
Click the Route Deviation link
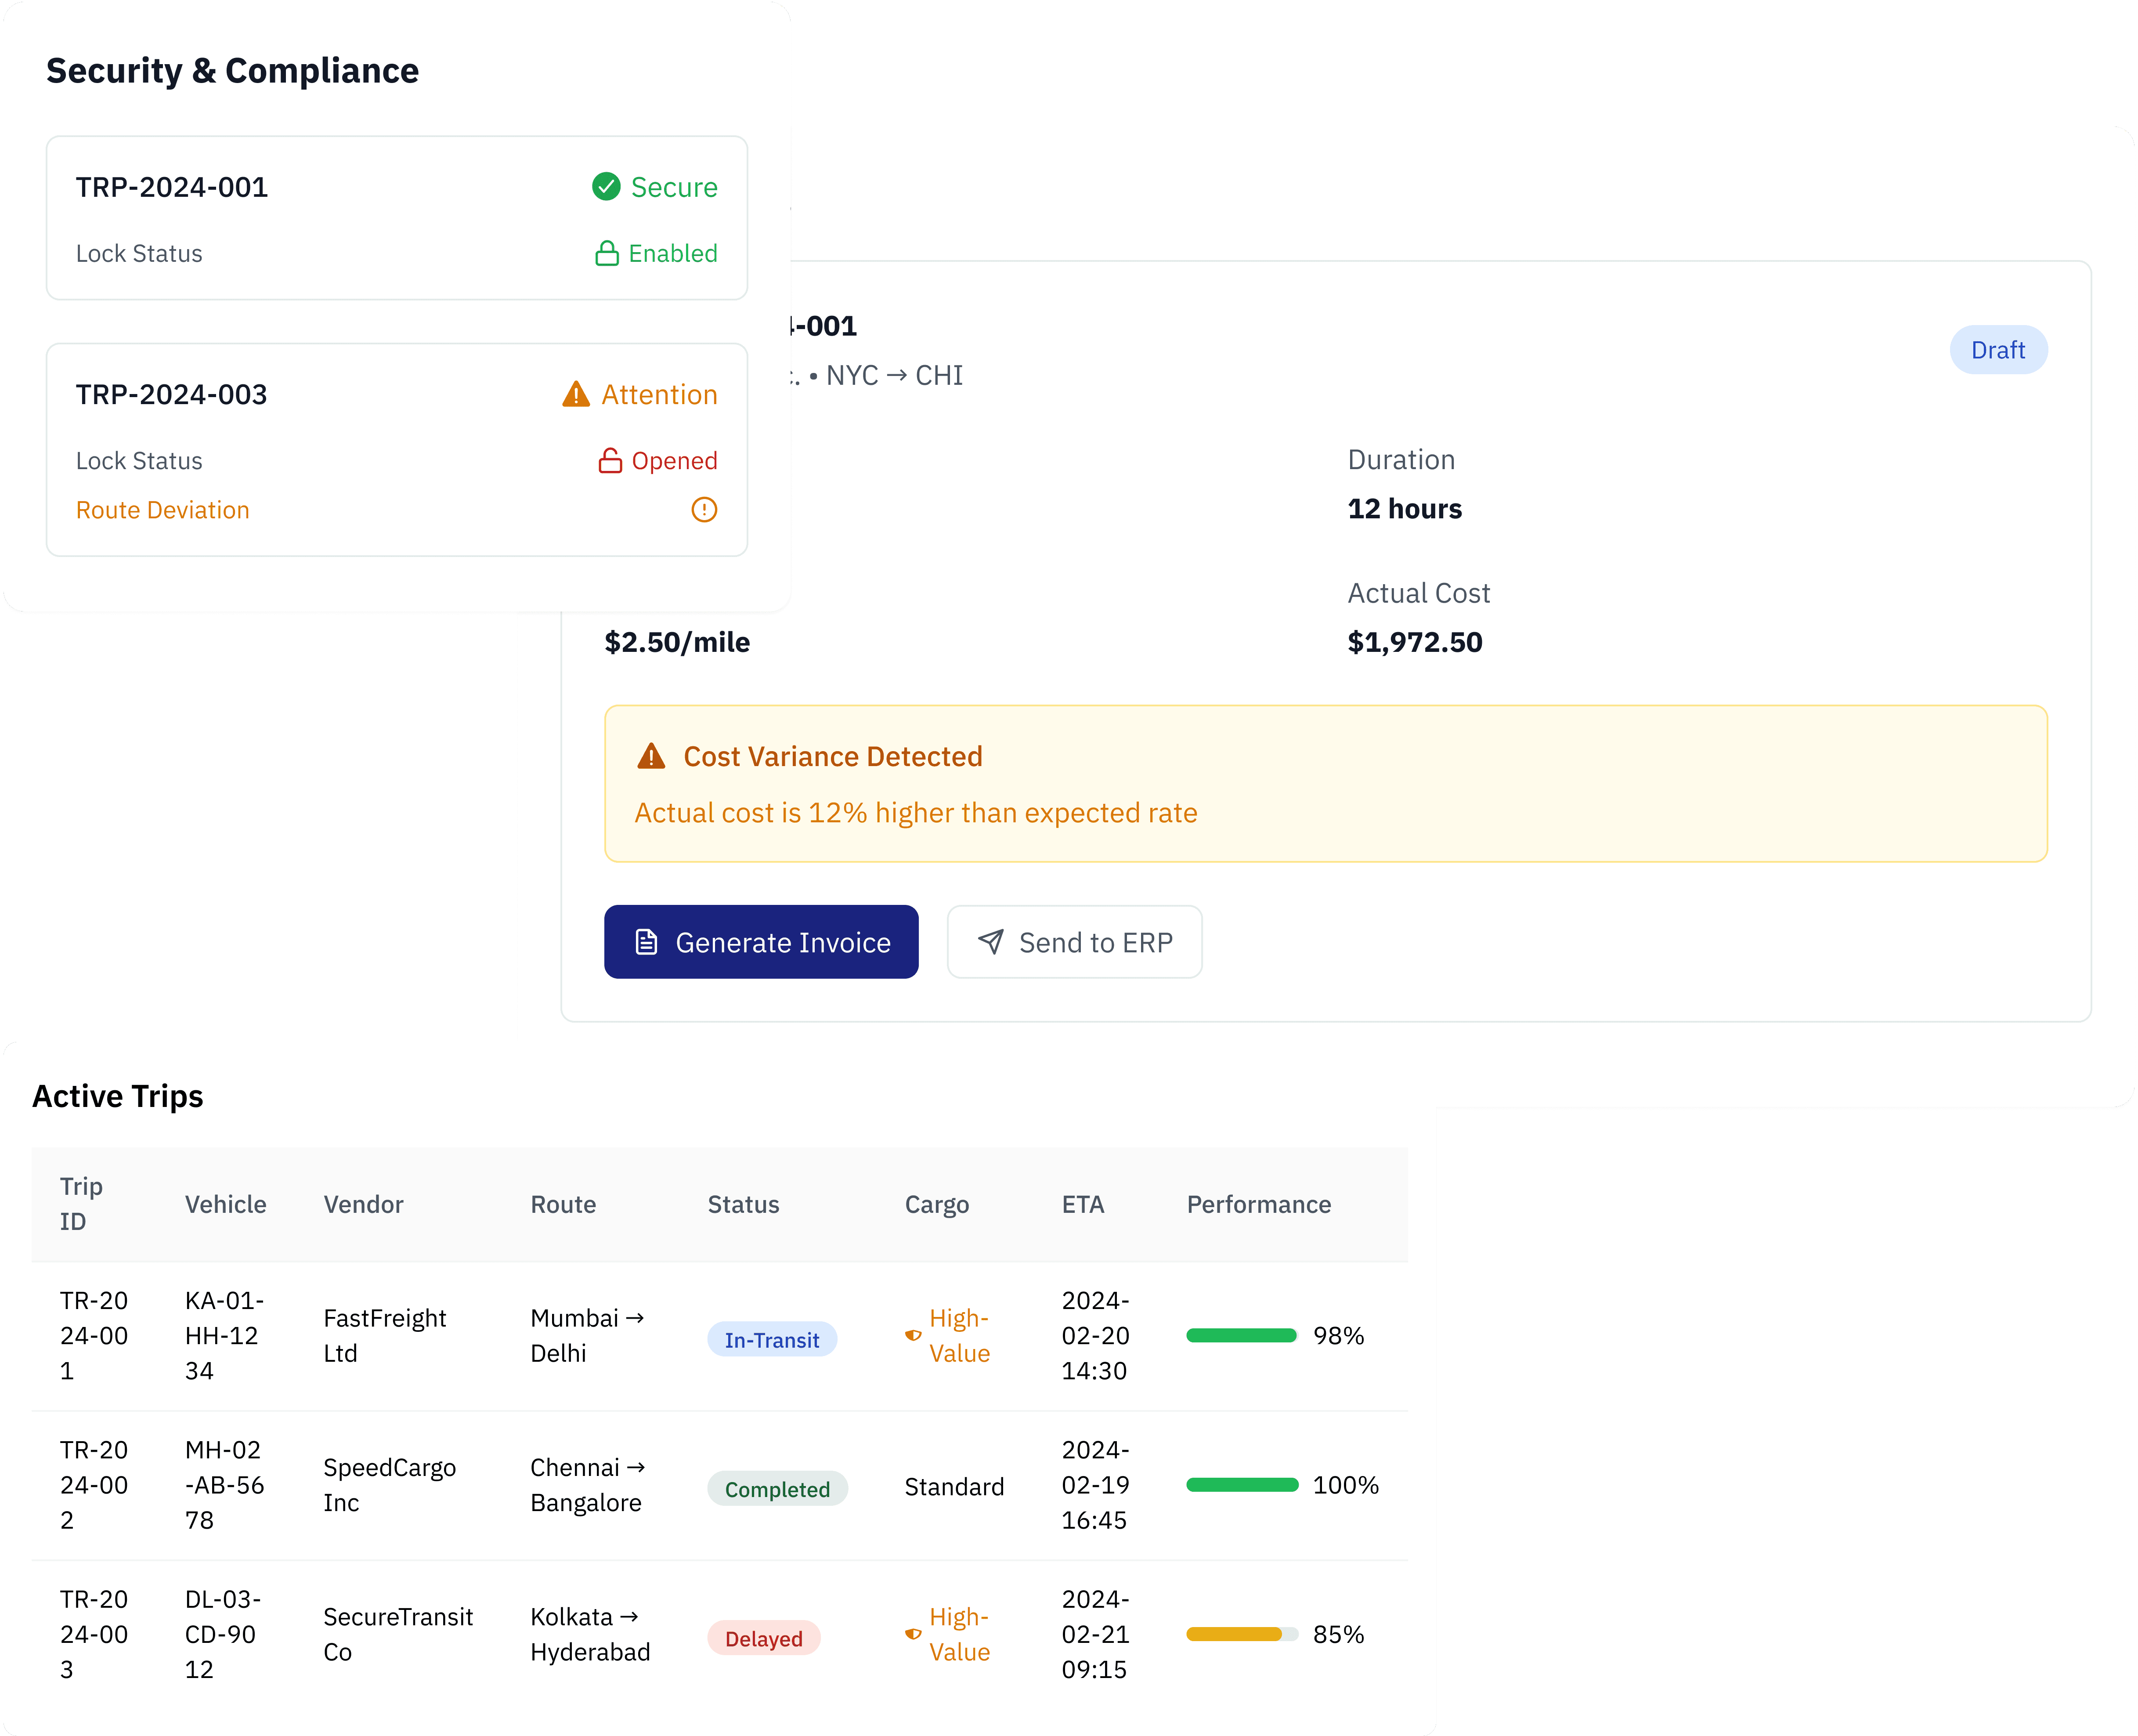point(163,510)
